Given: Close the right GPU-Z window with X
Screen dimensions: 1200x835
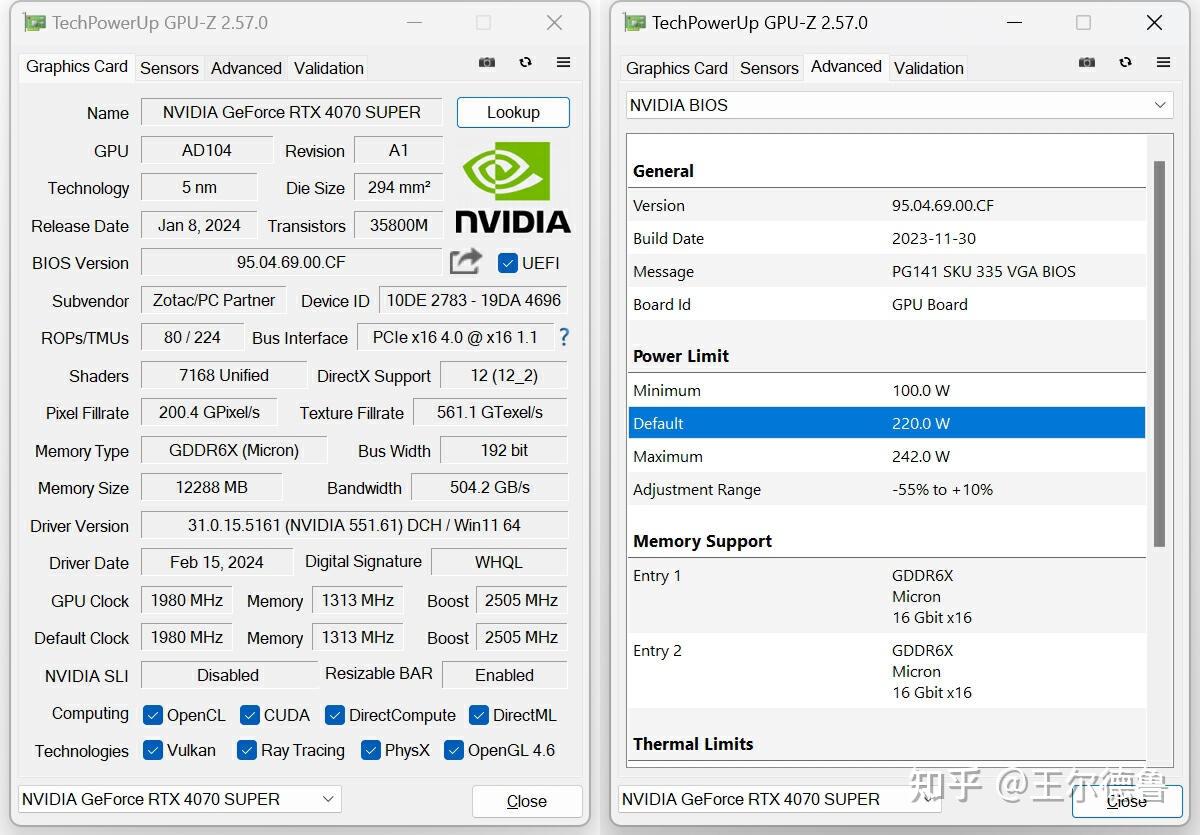Looking at the screenshot, I should [1154, 22].
